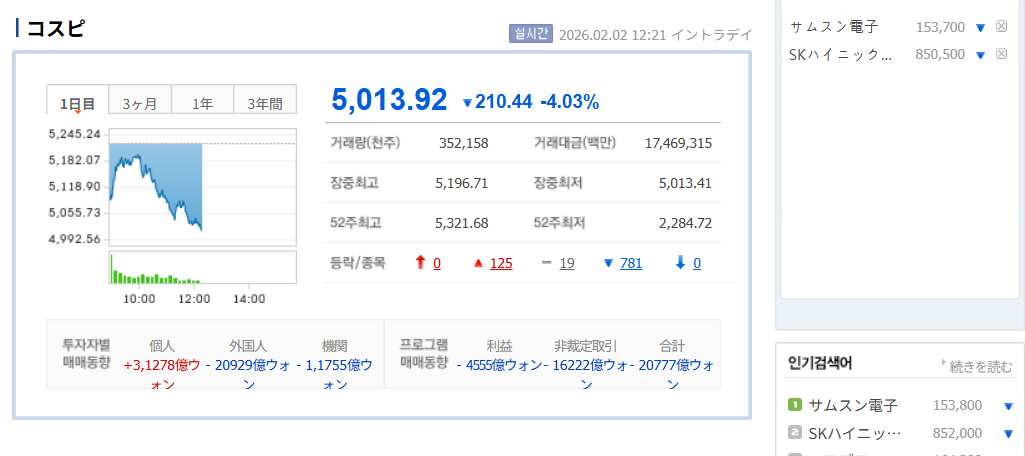Image resolution: width=1025 pixels, height=456 pixels.
Task: Click the gray unchanged dash icon beside 19
Action: pos(545,263)
